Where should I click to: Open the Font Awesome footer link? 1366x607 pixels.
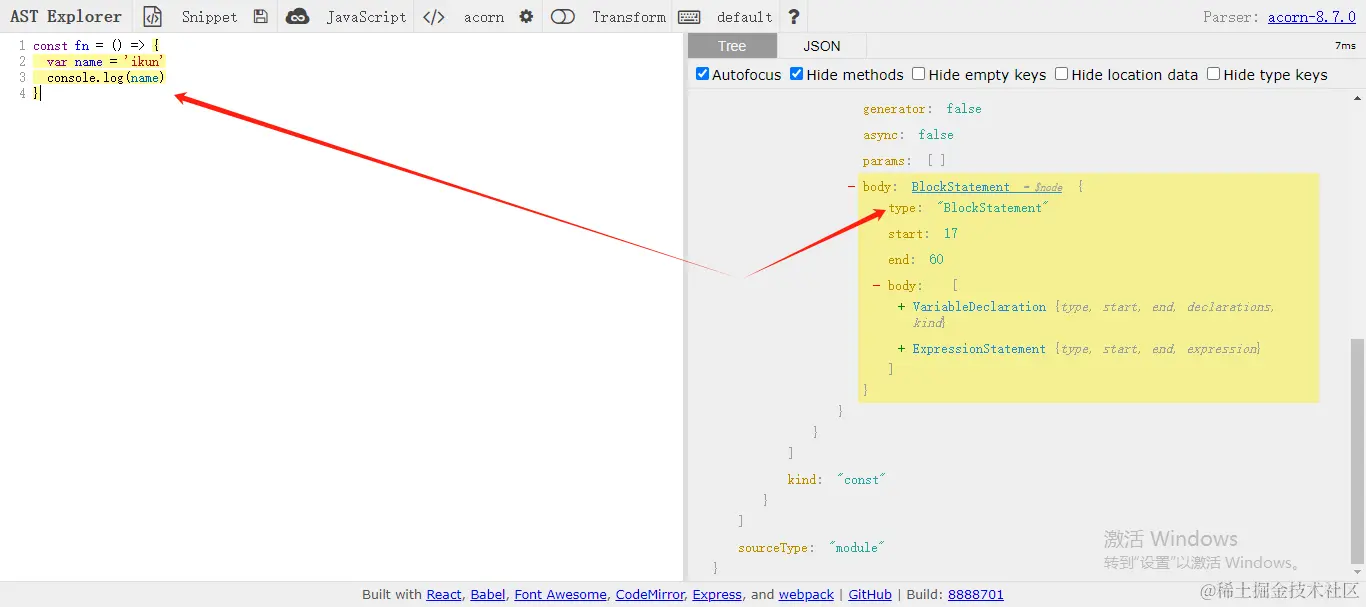tap(560, 594)
